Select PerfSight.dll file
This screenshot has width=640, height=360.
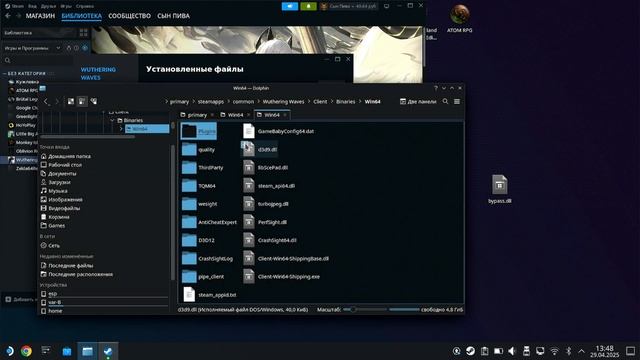pyautogui.click(x=265, y=222)
